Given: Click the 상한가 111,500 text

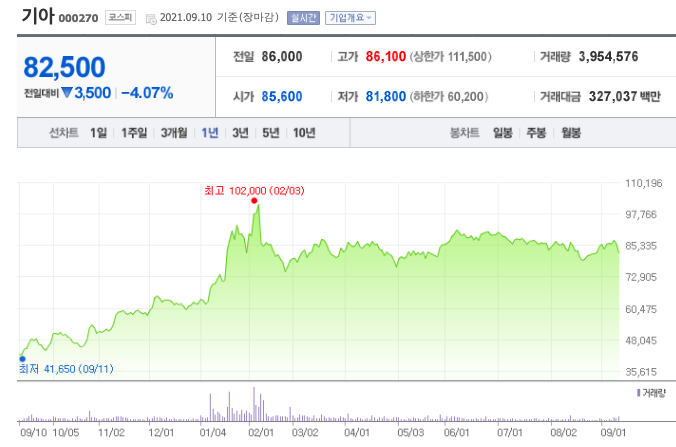Looking at the screenshot, I should pos(450,57).
